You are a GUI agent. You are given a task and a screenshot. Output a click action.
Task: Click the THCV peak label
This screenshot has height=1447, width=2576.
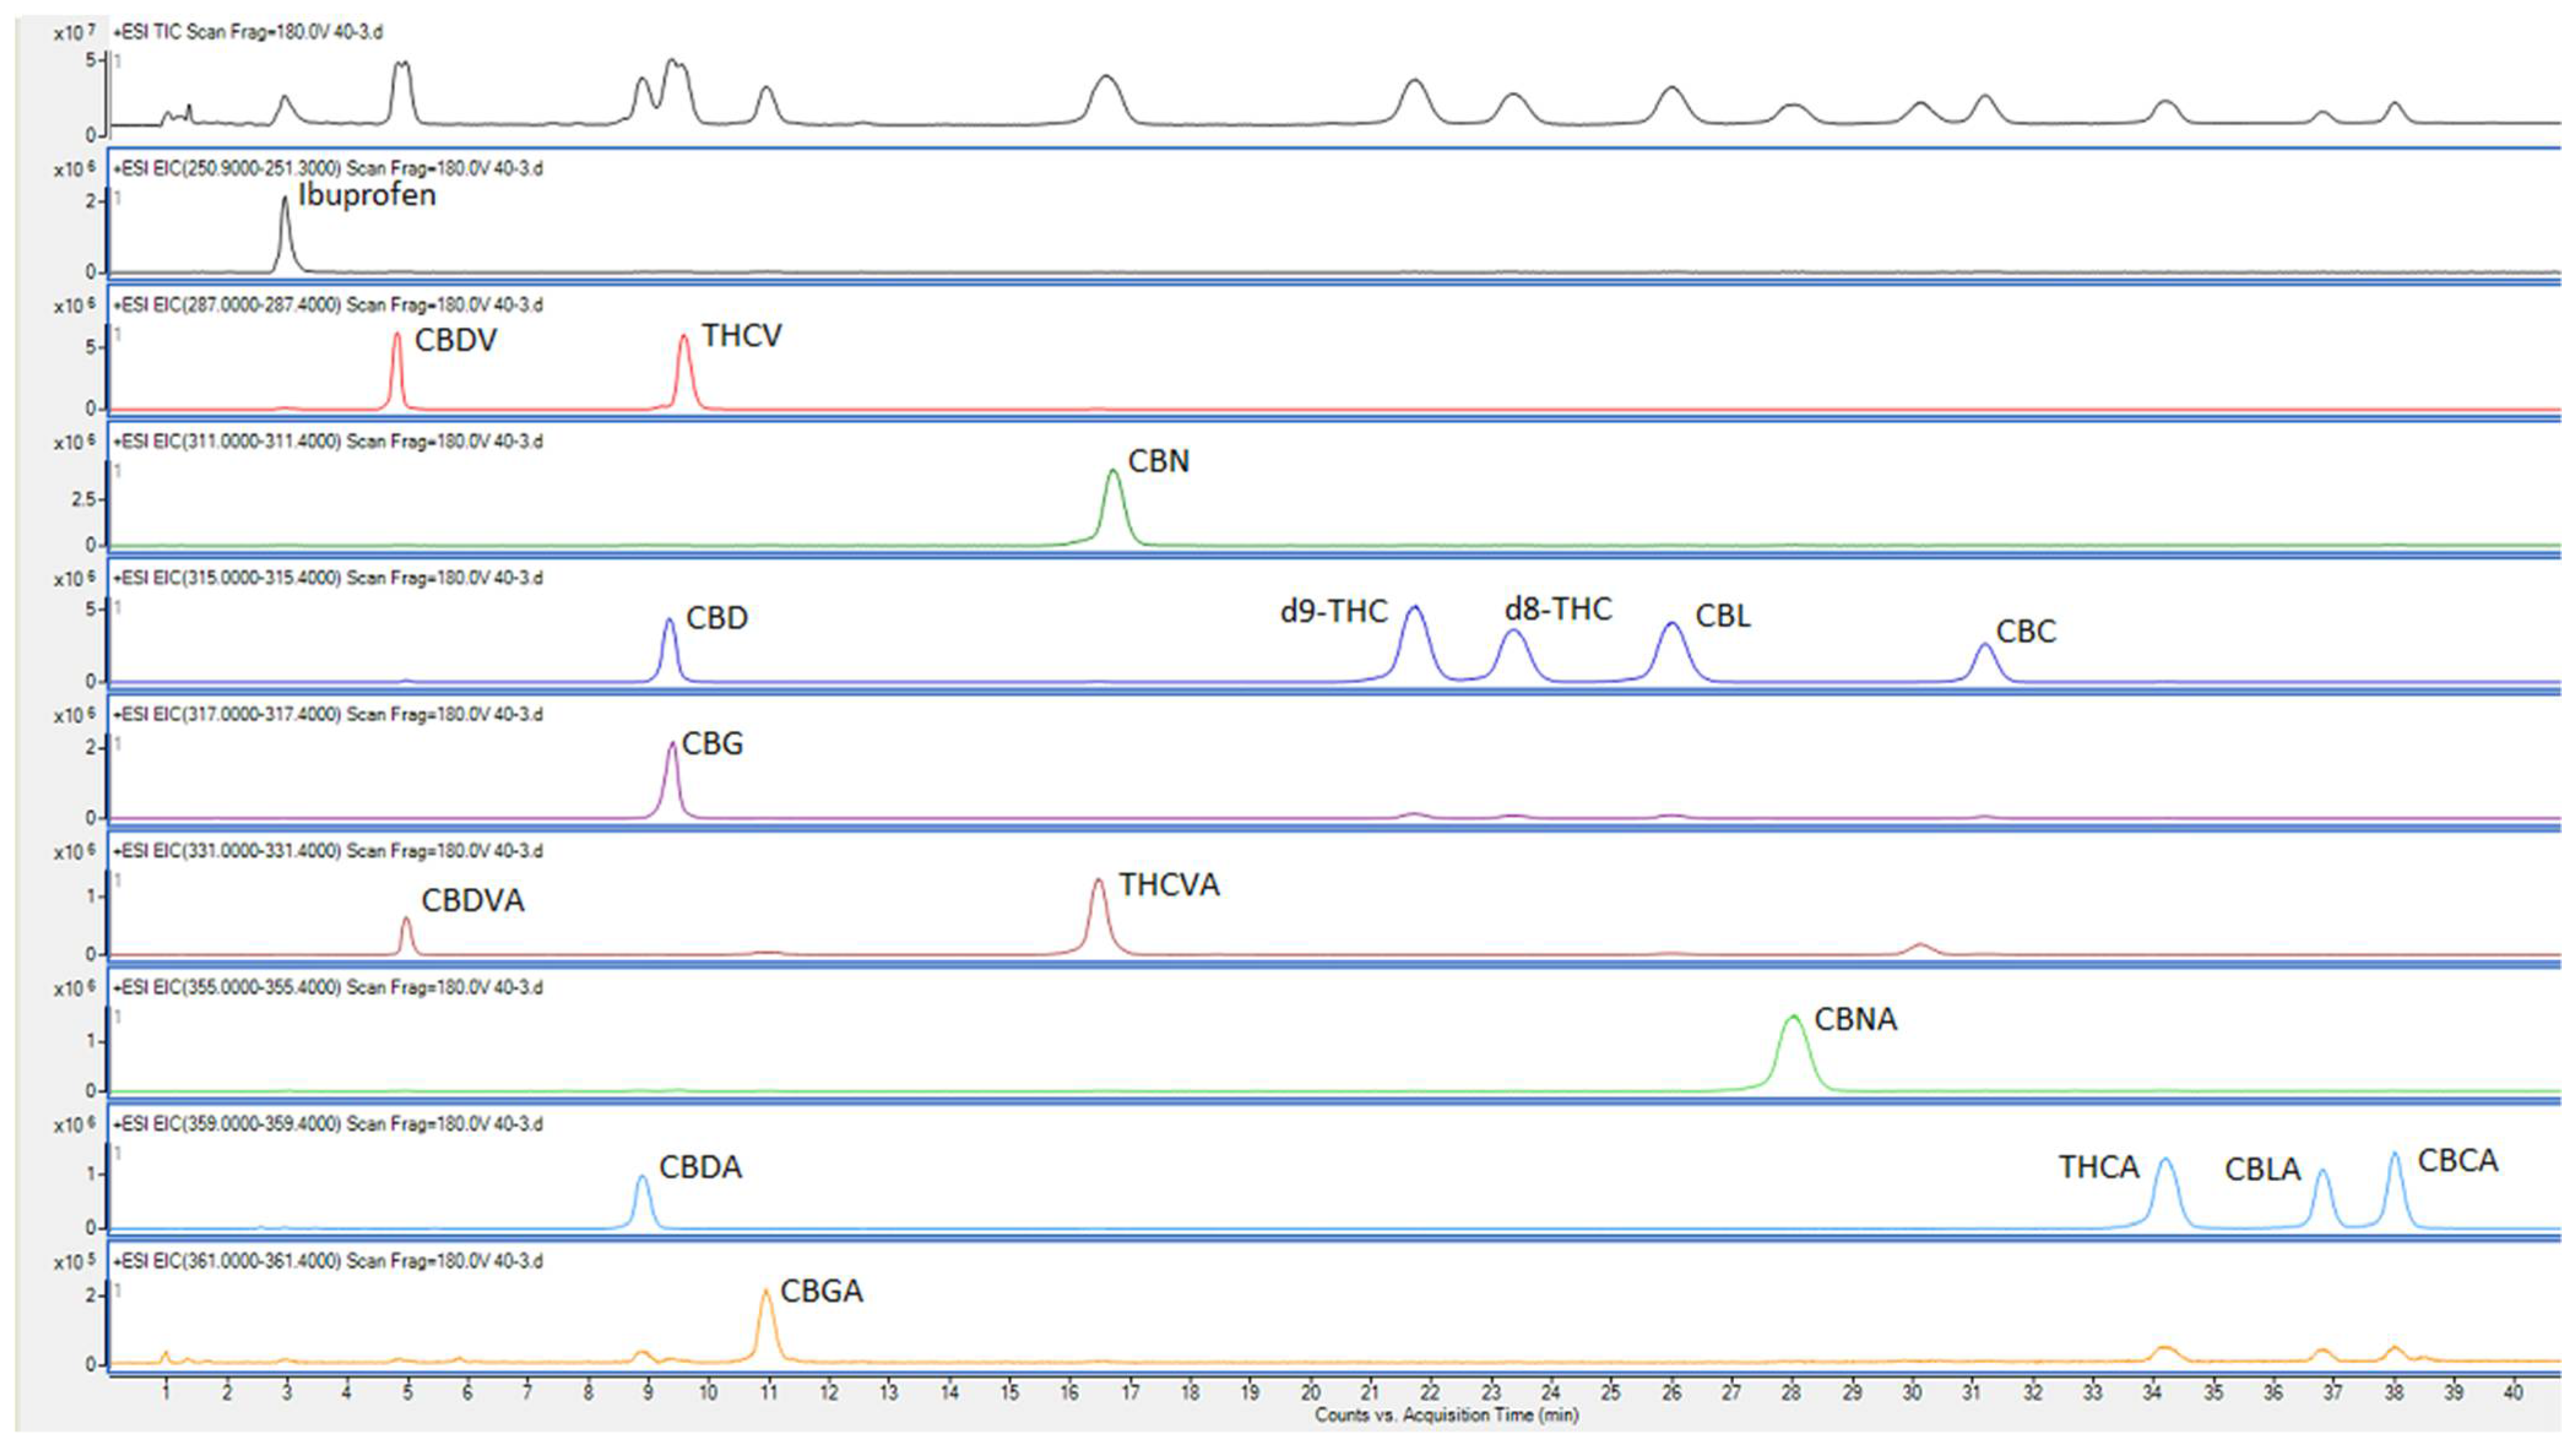[741, 336]
